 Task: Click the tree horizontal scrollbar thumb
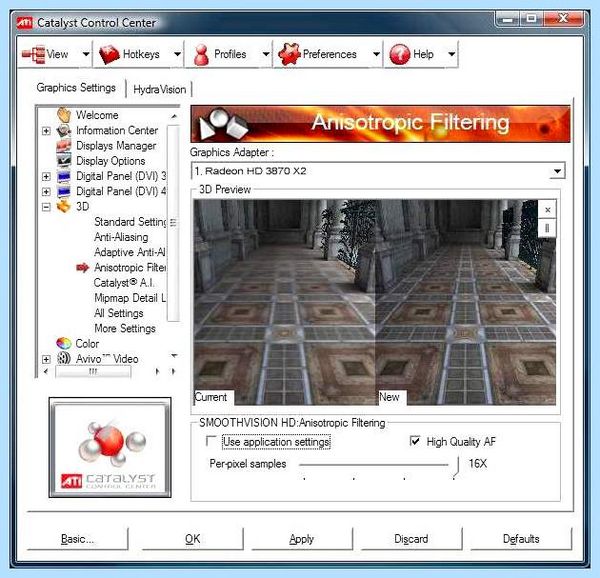93,371
